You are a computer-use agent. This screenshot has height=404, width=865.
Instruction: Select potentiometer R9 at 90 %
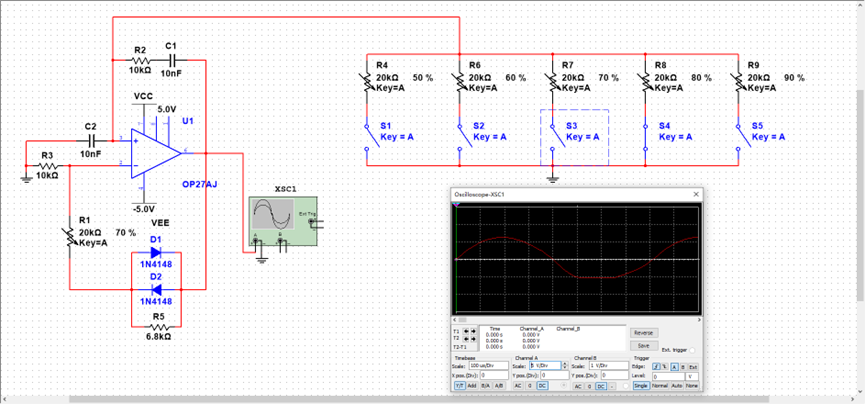(738, 83)
